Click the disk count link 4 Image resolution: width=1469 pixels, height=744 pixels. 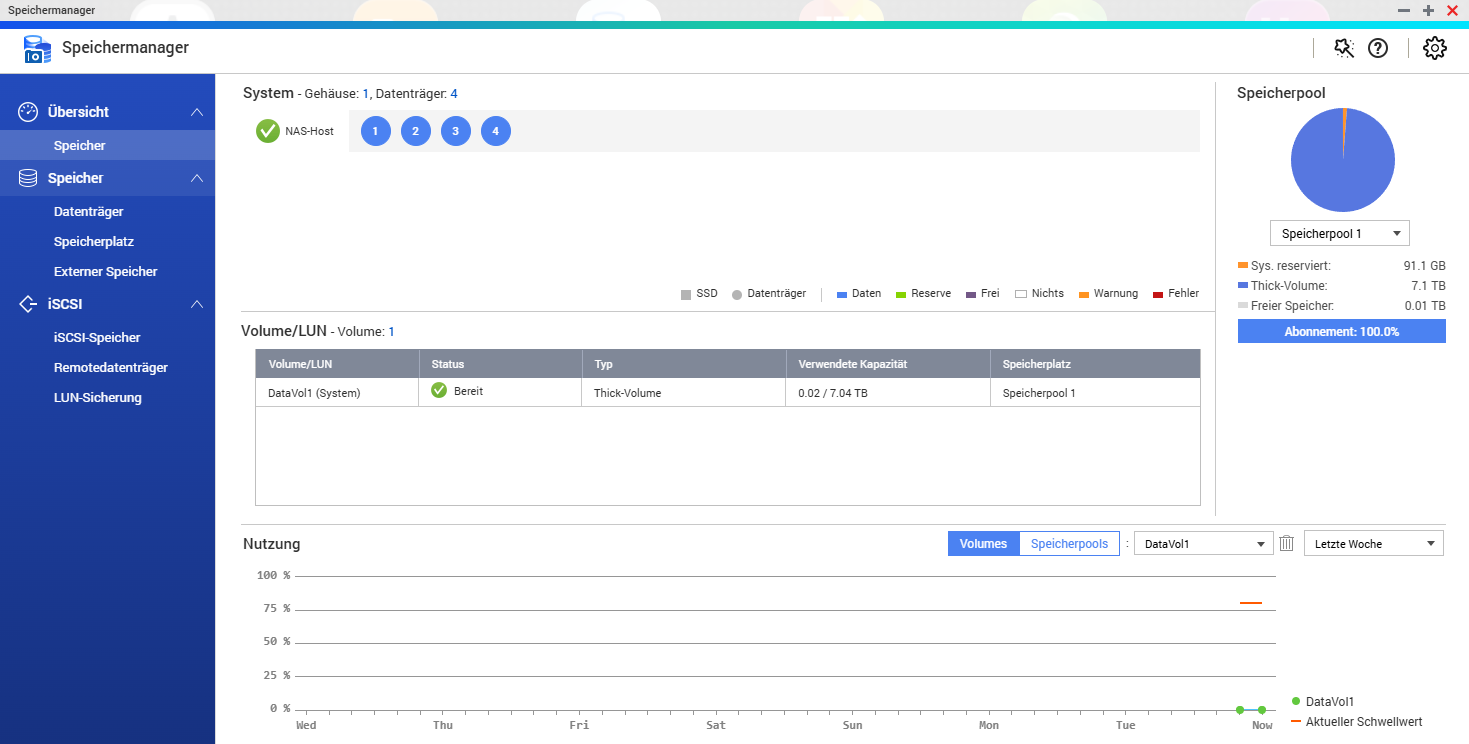pyautogui.click(x=454, y=94)
